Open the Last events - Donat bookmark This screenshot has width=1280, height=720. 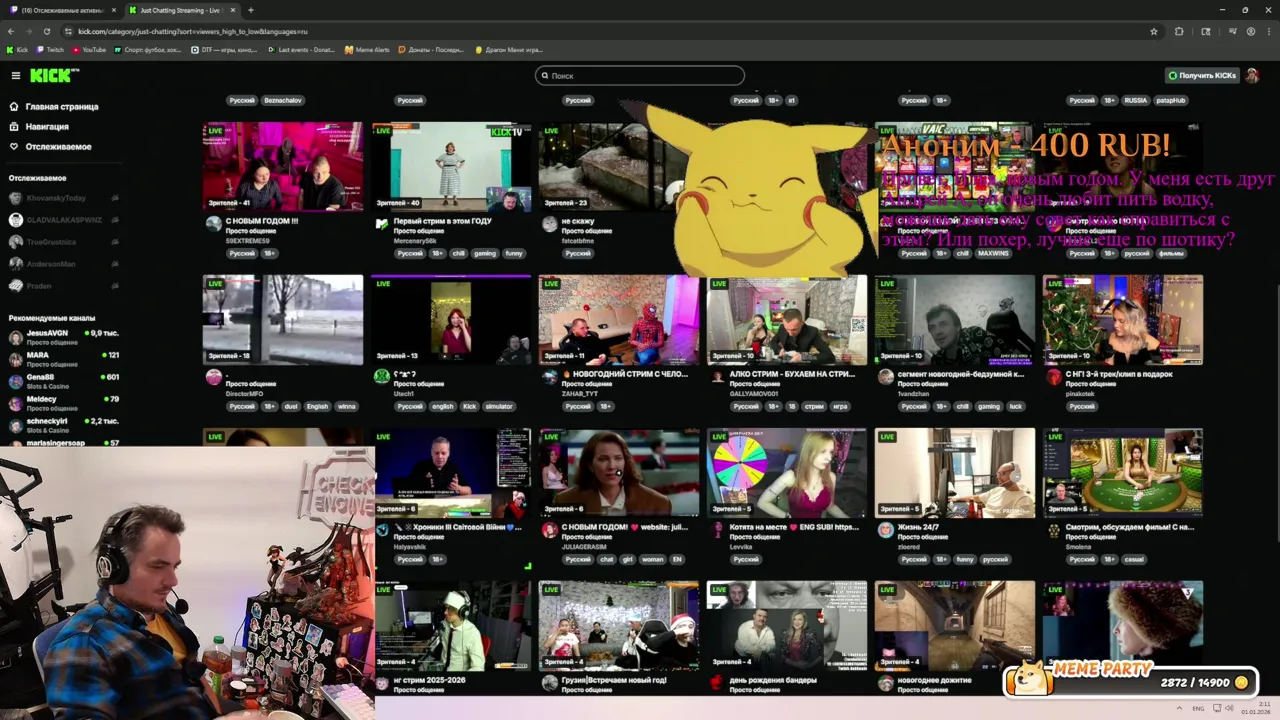pos(301,50)
